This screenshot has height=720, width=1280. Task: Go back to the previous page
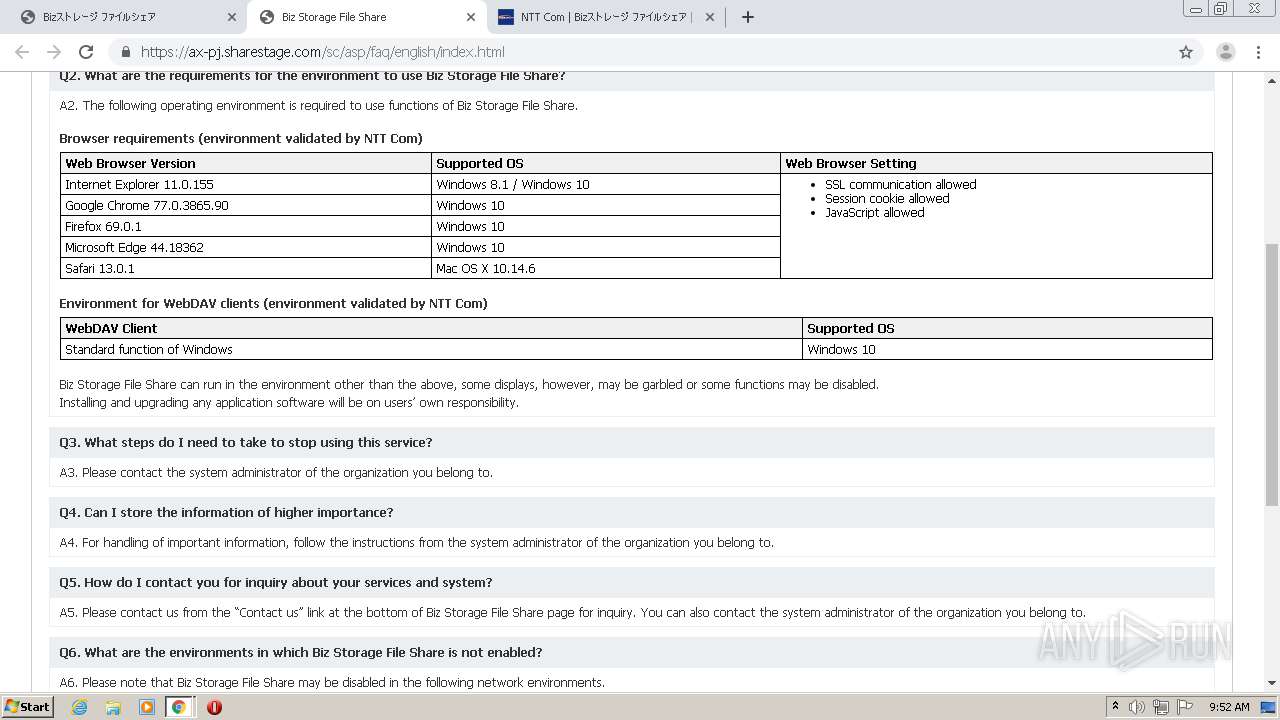pos(22,52)
